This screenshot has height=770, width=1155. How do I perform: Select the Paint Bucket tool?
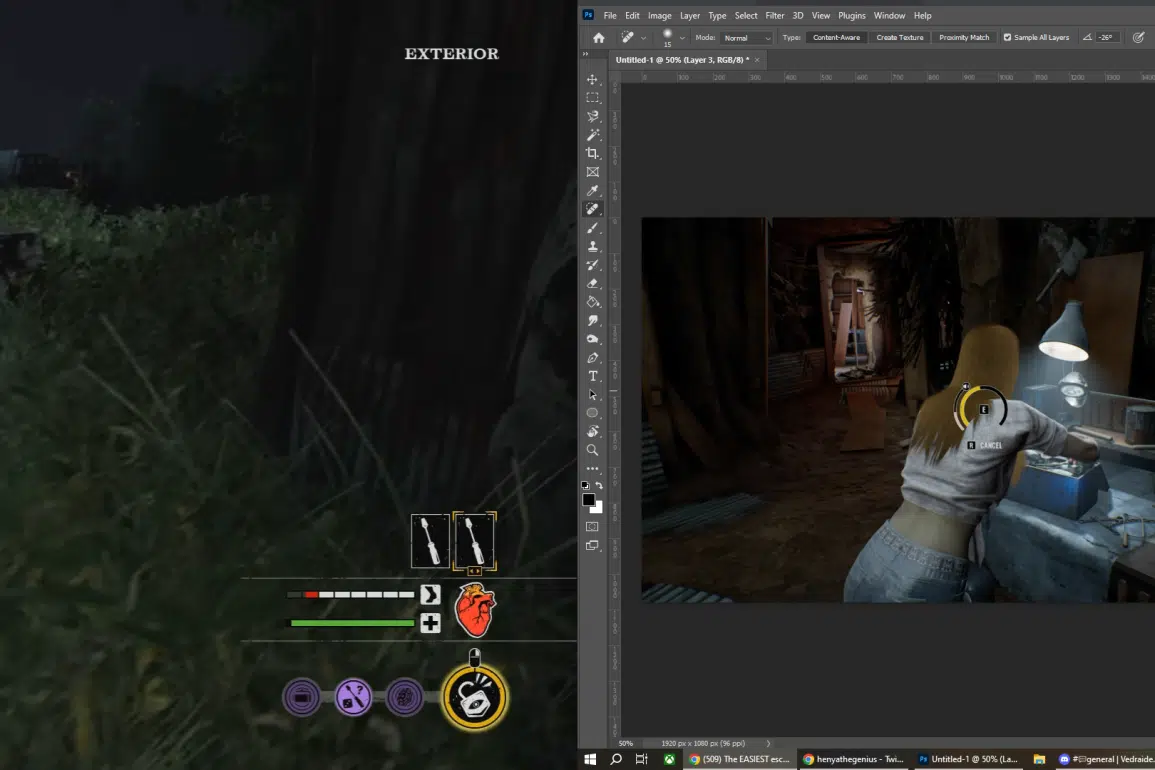point(592,302)
